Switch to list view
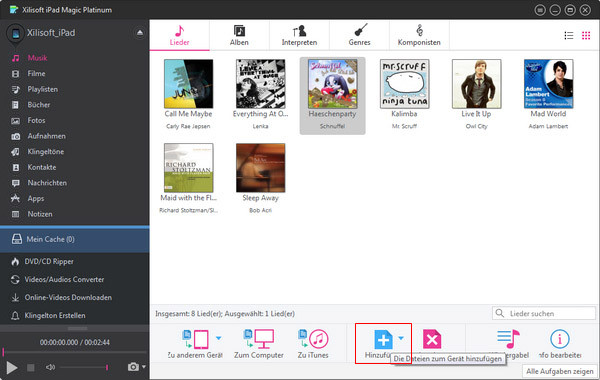Screen dimensions: 600x380 569,36
